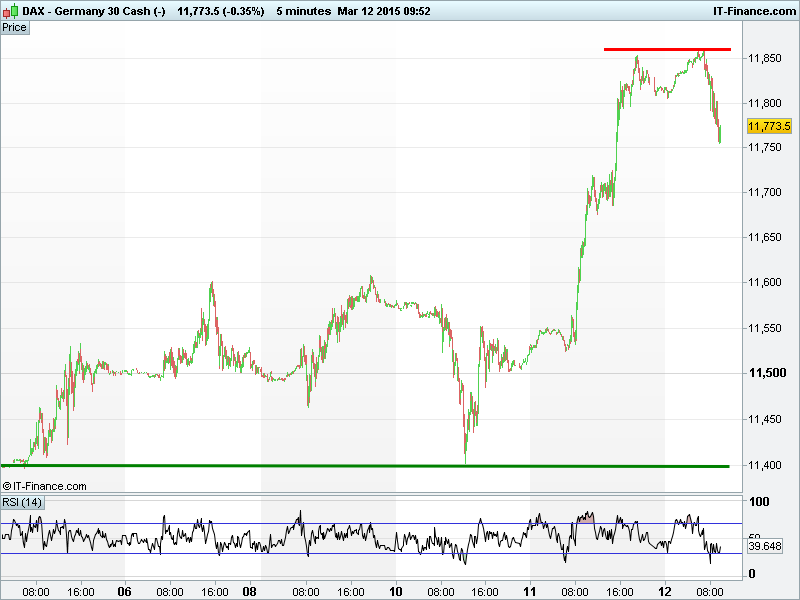Click the © IT-Finance.com copyright text

[x=45, y=486]
